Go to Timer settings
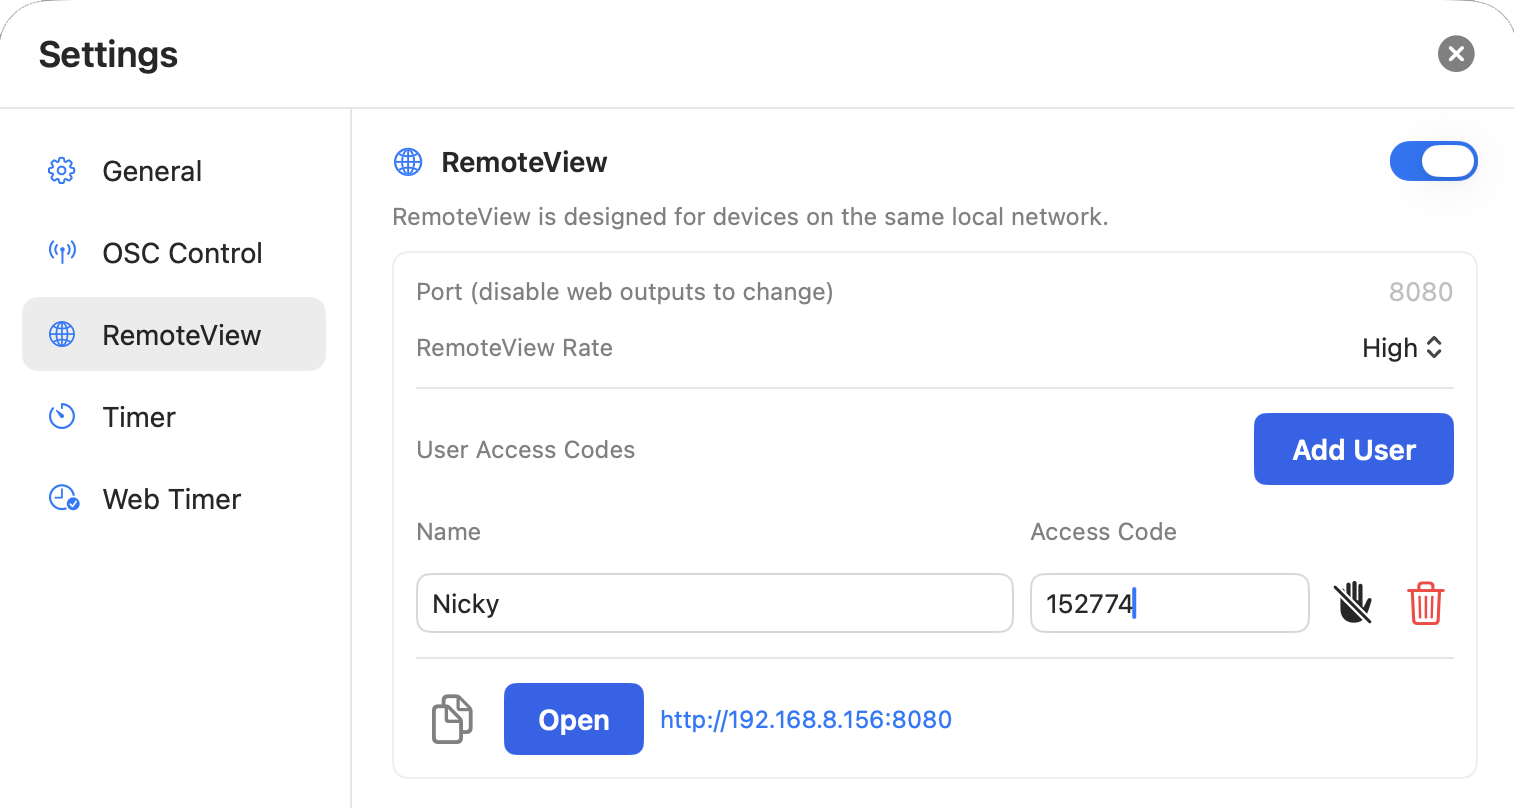Viewport: 1514px width, 808px height. 174,417
